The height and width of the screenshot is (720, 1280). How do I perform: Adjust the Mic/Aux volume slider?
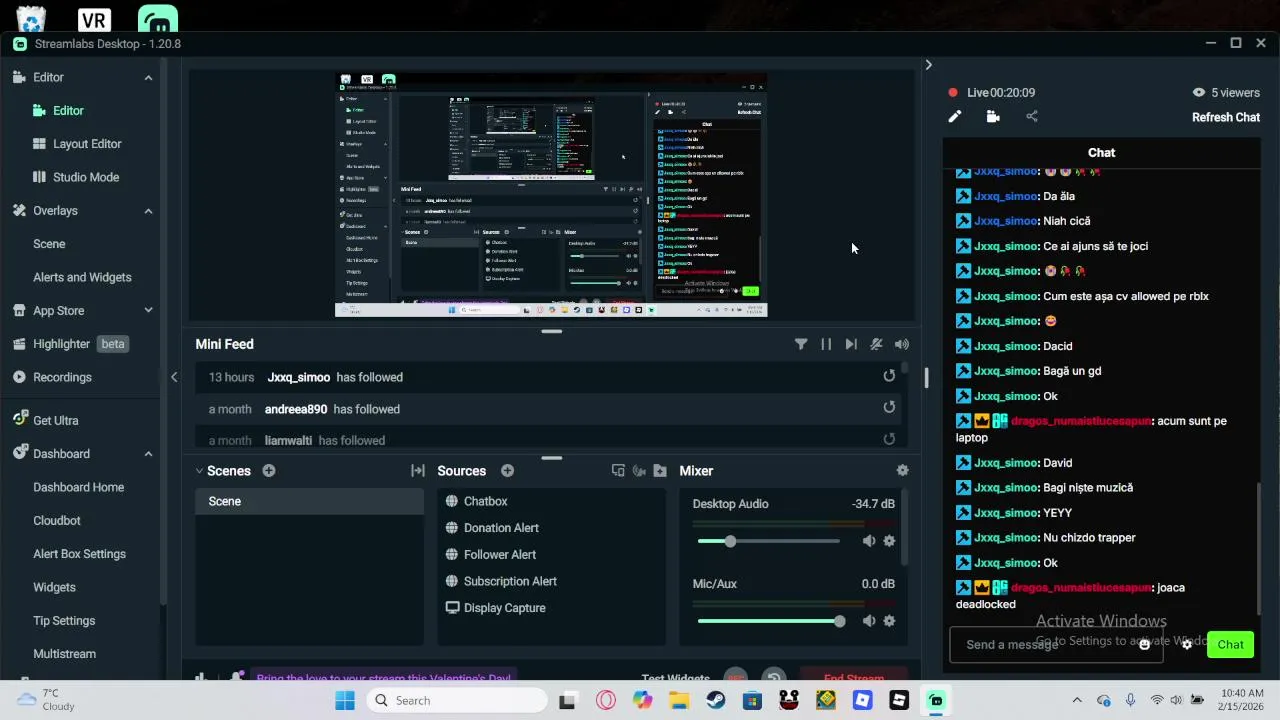click(771, 621)
